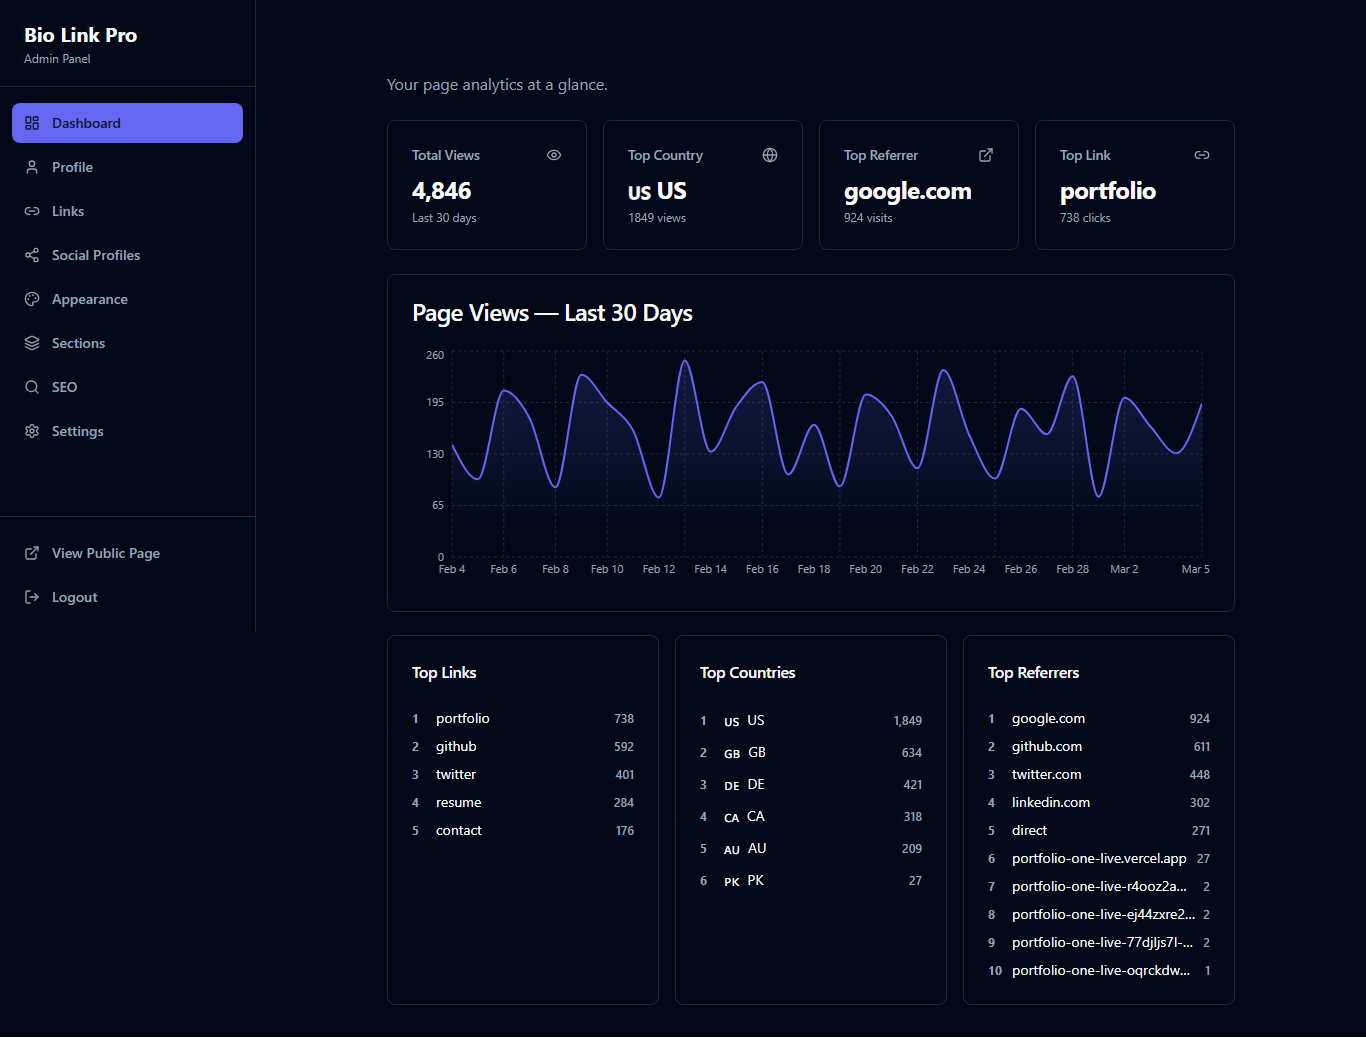Viewport: 1366px width, 1038px height.
Task: Open the Profile menu item
Action: click(127, 167)
